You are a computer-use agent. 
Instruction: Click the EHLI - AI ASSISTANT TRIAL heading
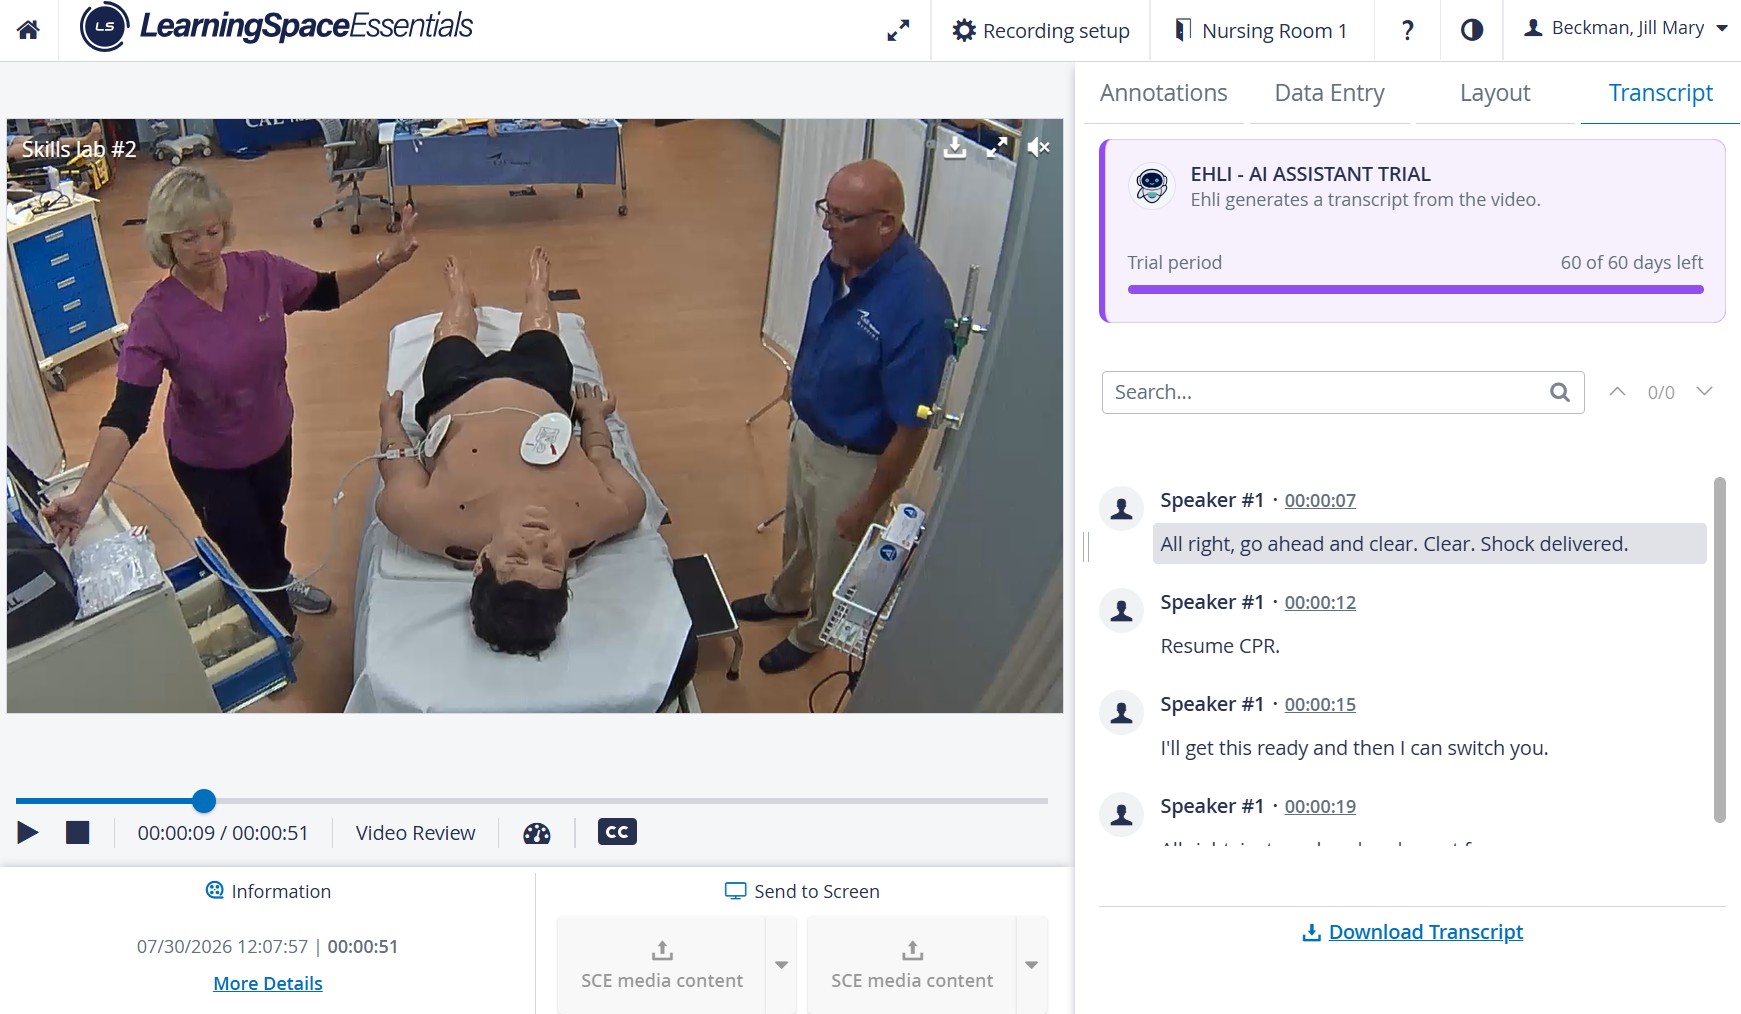pyautogui.click(x=1310, y=174)
